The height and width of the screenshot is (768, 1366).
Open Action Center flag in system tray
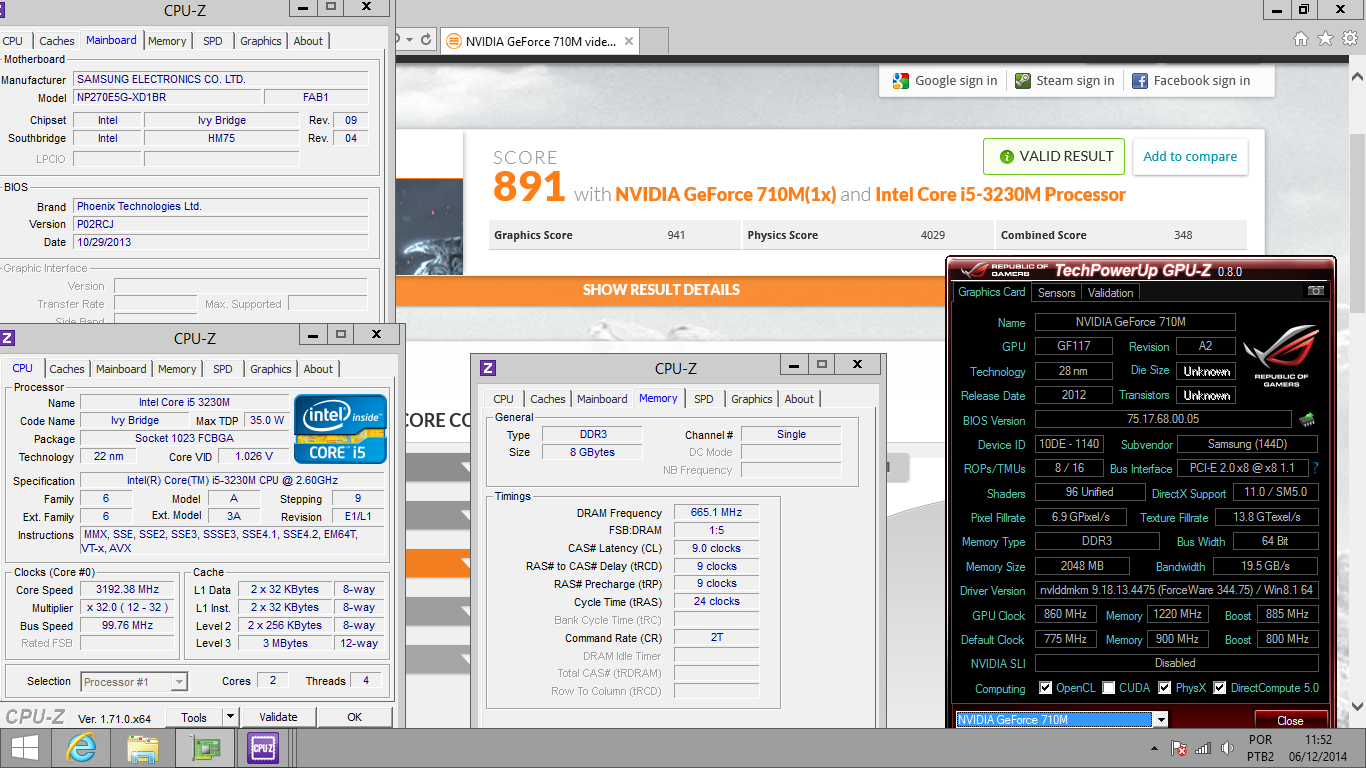click(1180, 748)
